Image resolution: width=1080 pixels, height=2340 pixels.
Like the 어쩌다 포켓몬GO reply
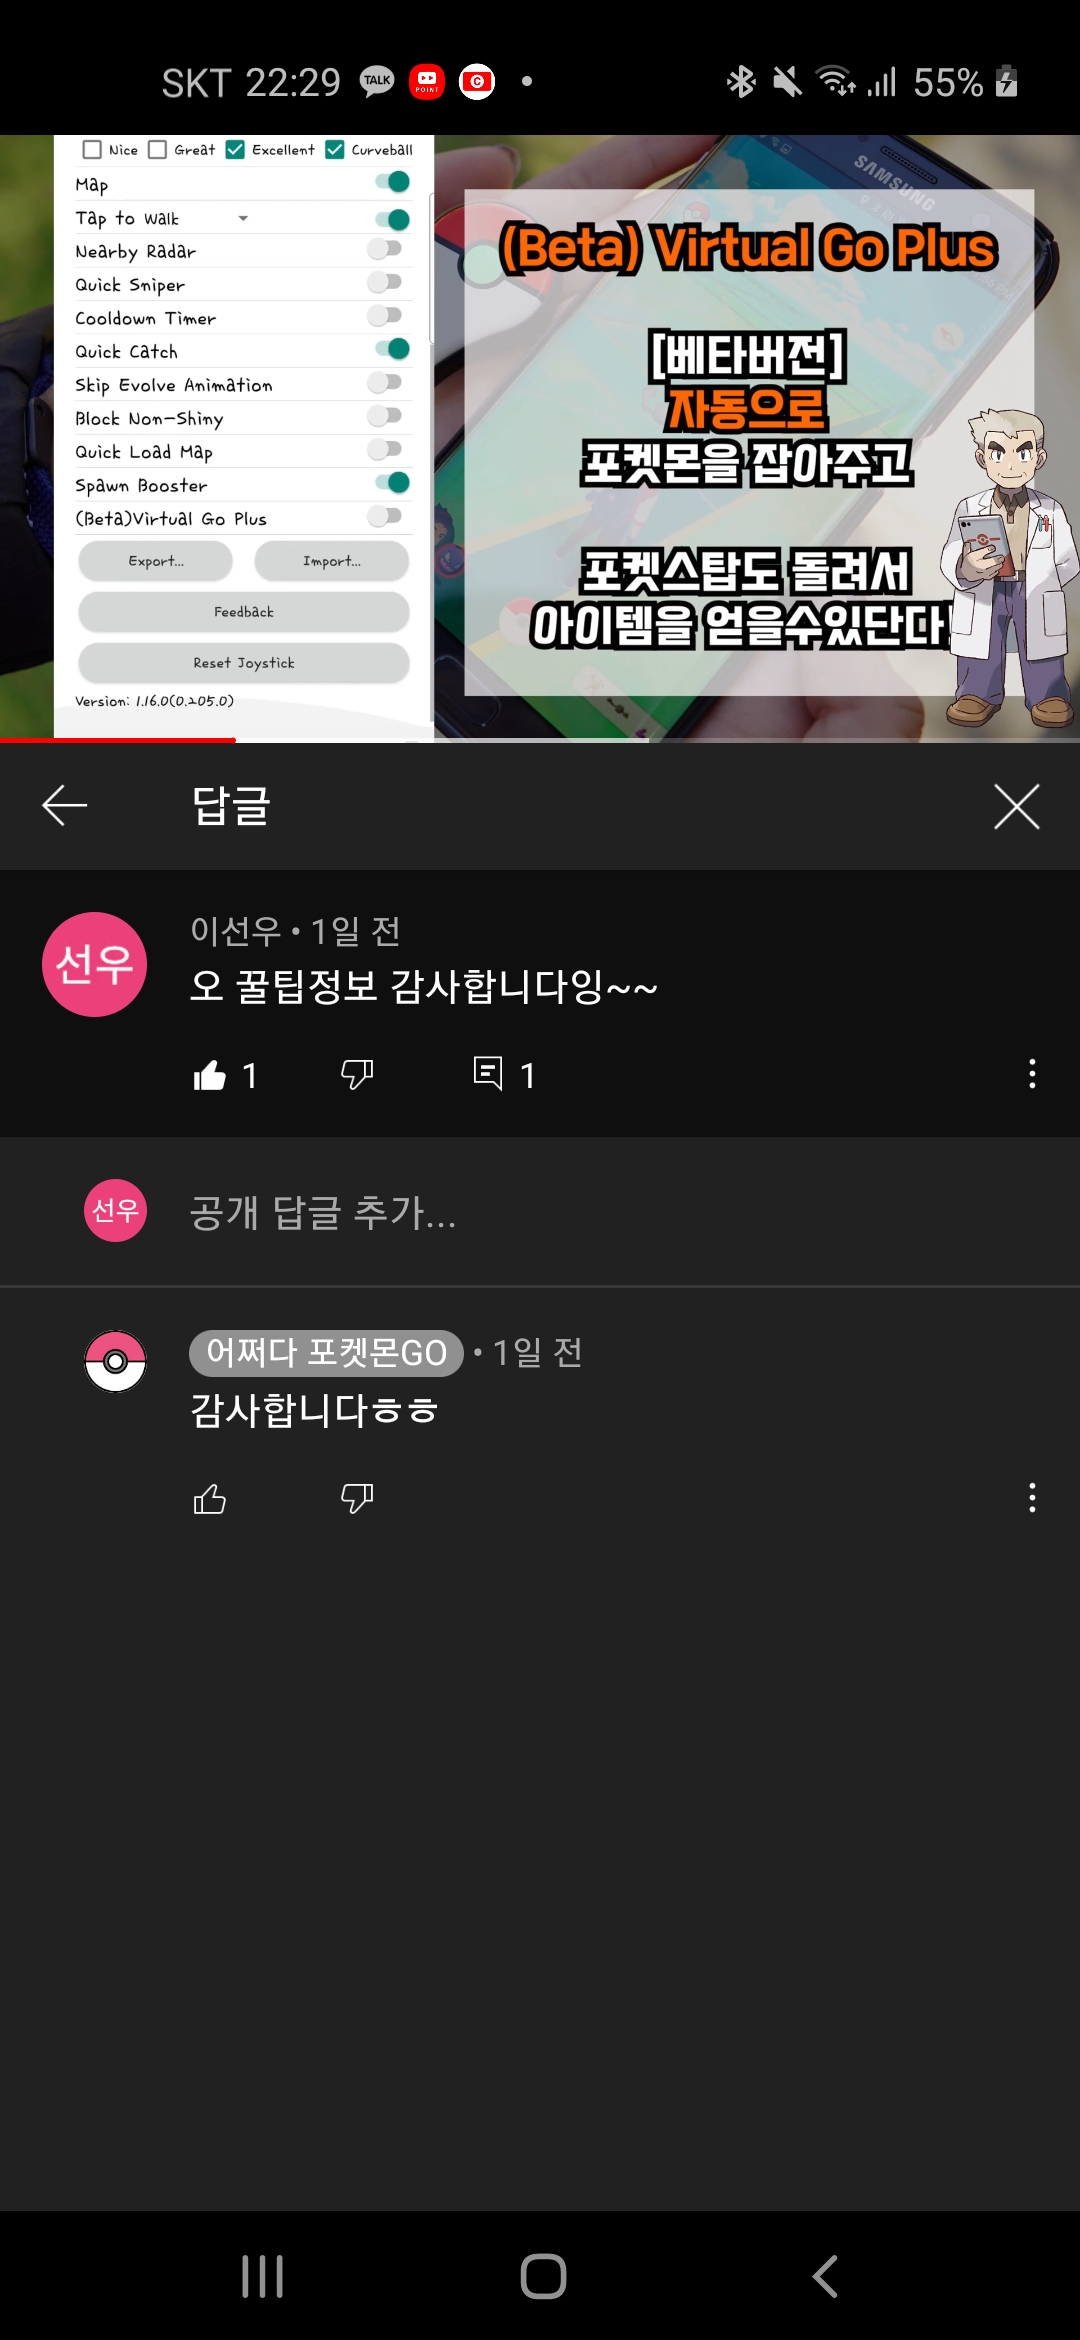[x=209, y=1499]
